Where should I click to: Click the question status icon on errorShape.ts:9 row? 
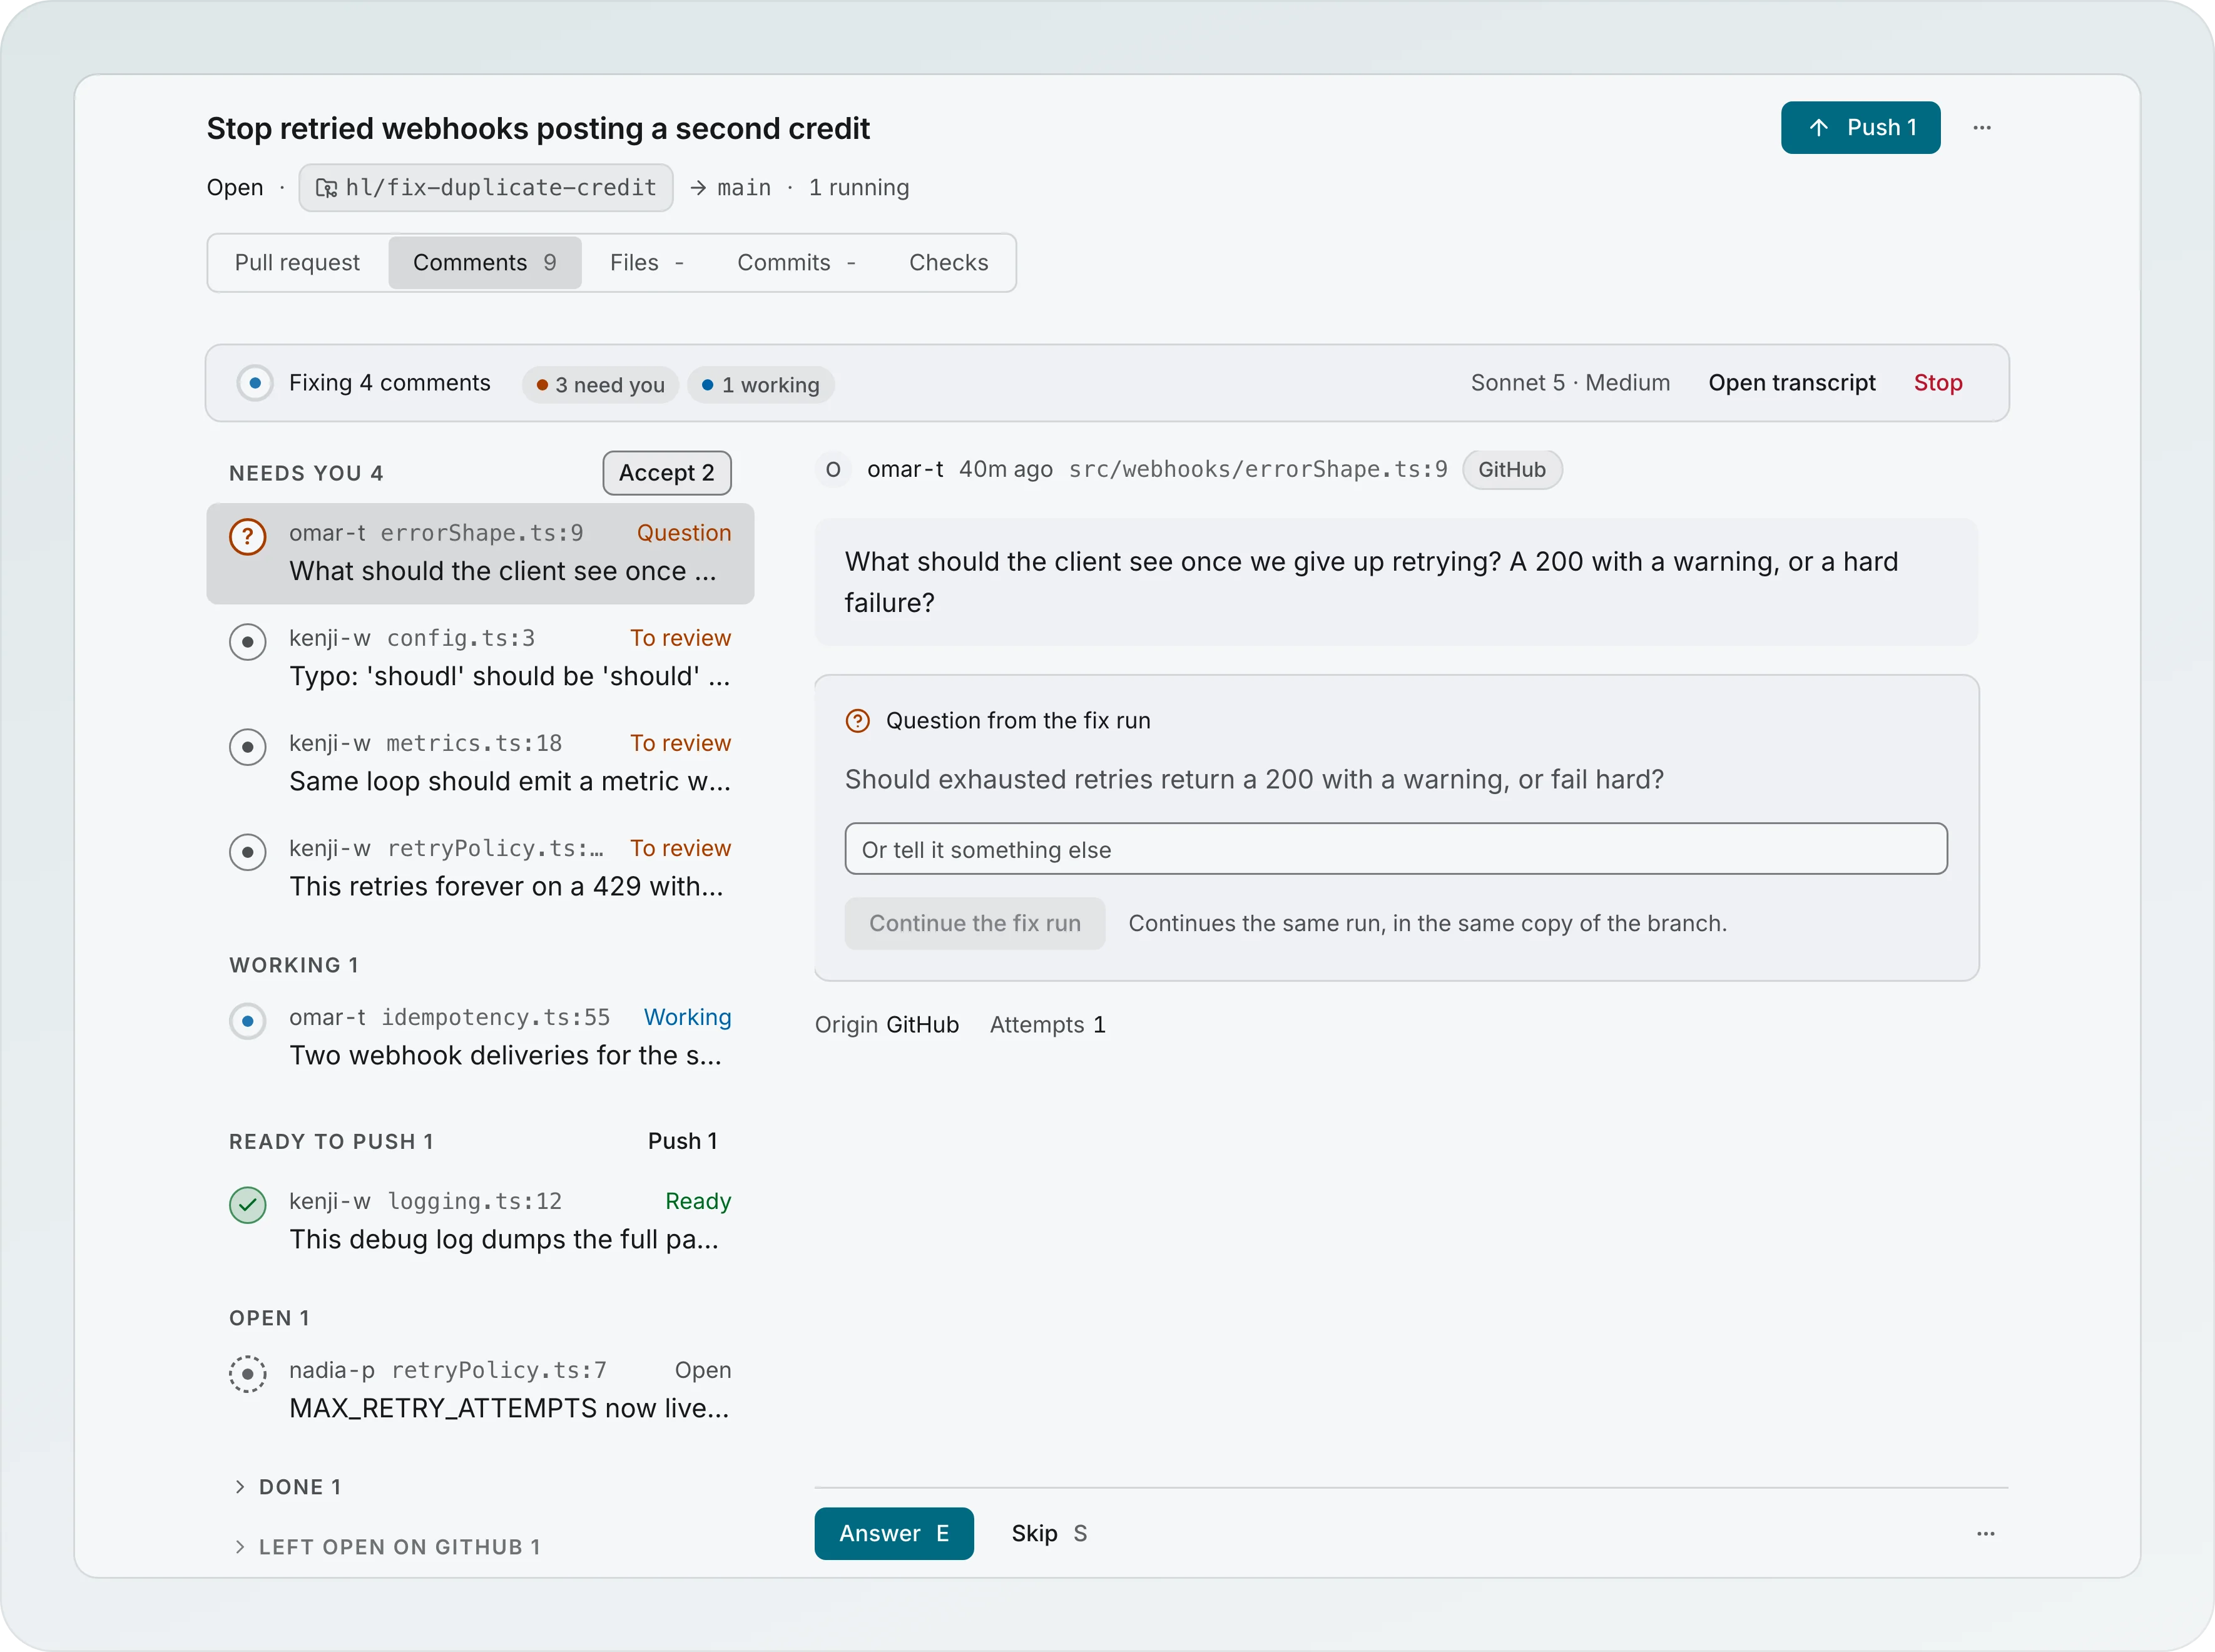click(x=247, y=537)
